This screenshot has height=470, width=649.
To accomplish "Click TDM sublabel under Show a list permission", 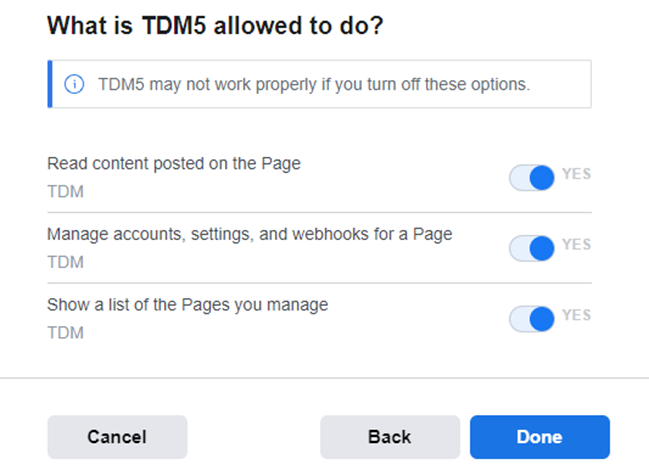I will click(x=65, y=332).
